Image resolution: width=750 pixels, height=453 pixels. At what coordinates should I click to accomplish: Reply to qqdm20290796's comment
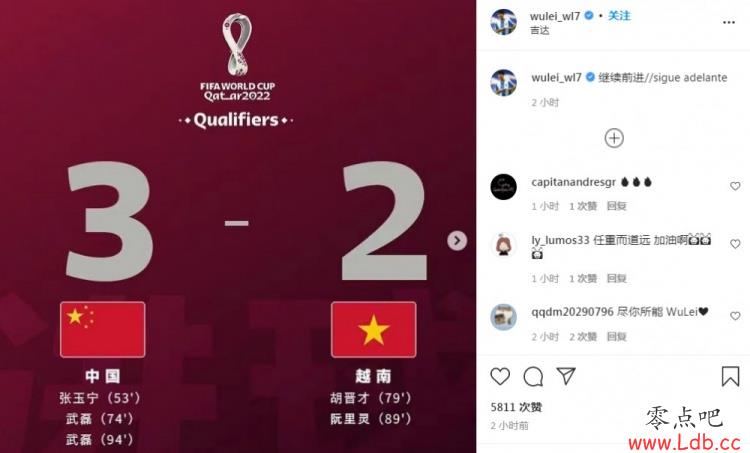617,337
